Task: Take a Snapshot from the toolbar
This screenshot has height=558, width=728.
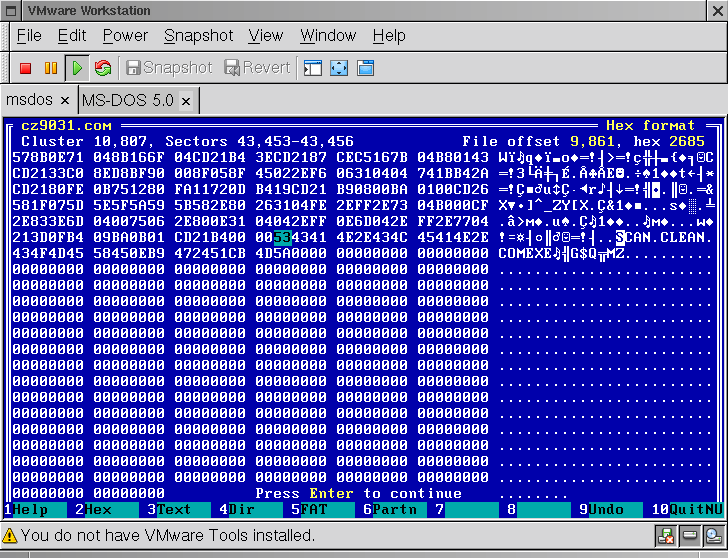Action: coord(169,68)
